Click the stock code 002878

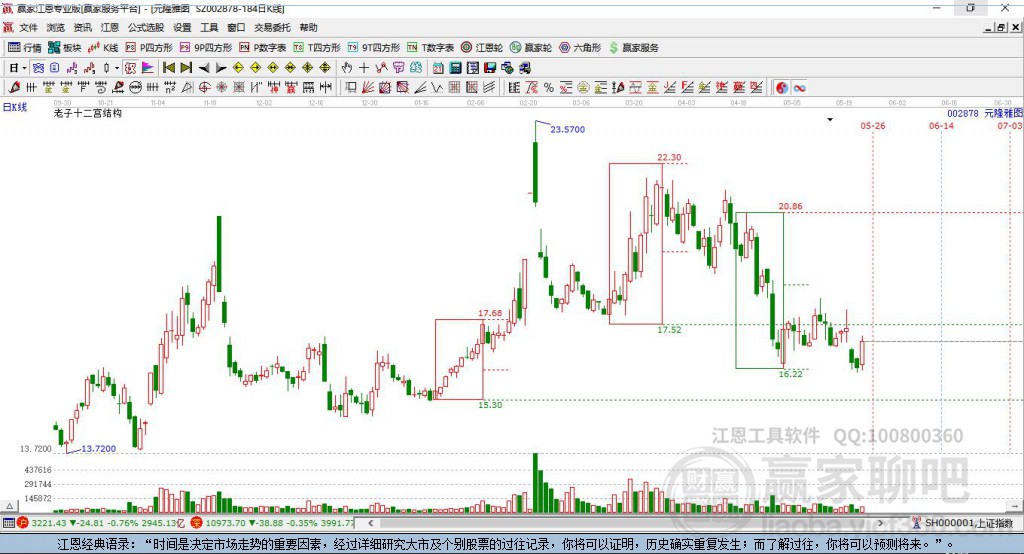[x=963, y=114]
